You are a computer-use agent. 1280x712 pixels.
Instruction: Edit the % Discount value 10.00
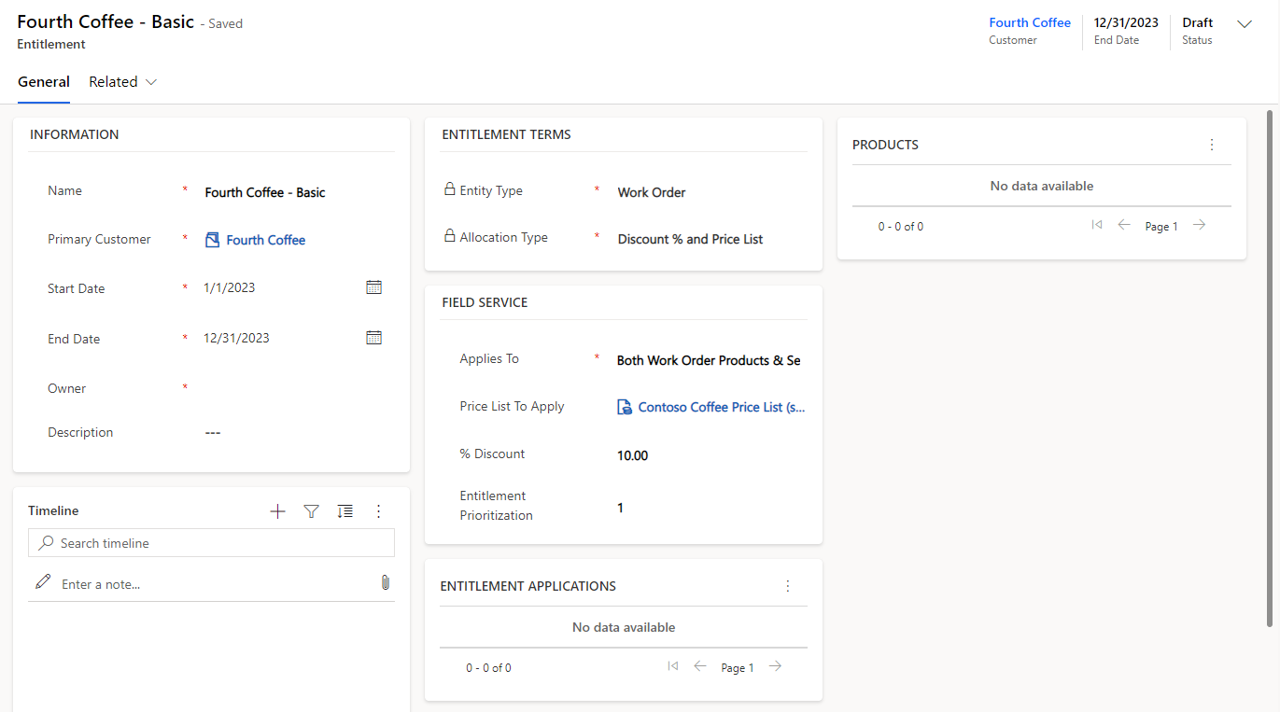pos(633,455)
